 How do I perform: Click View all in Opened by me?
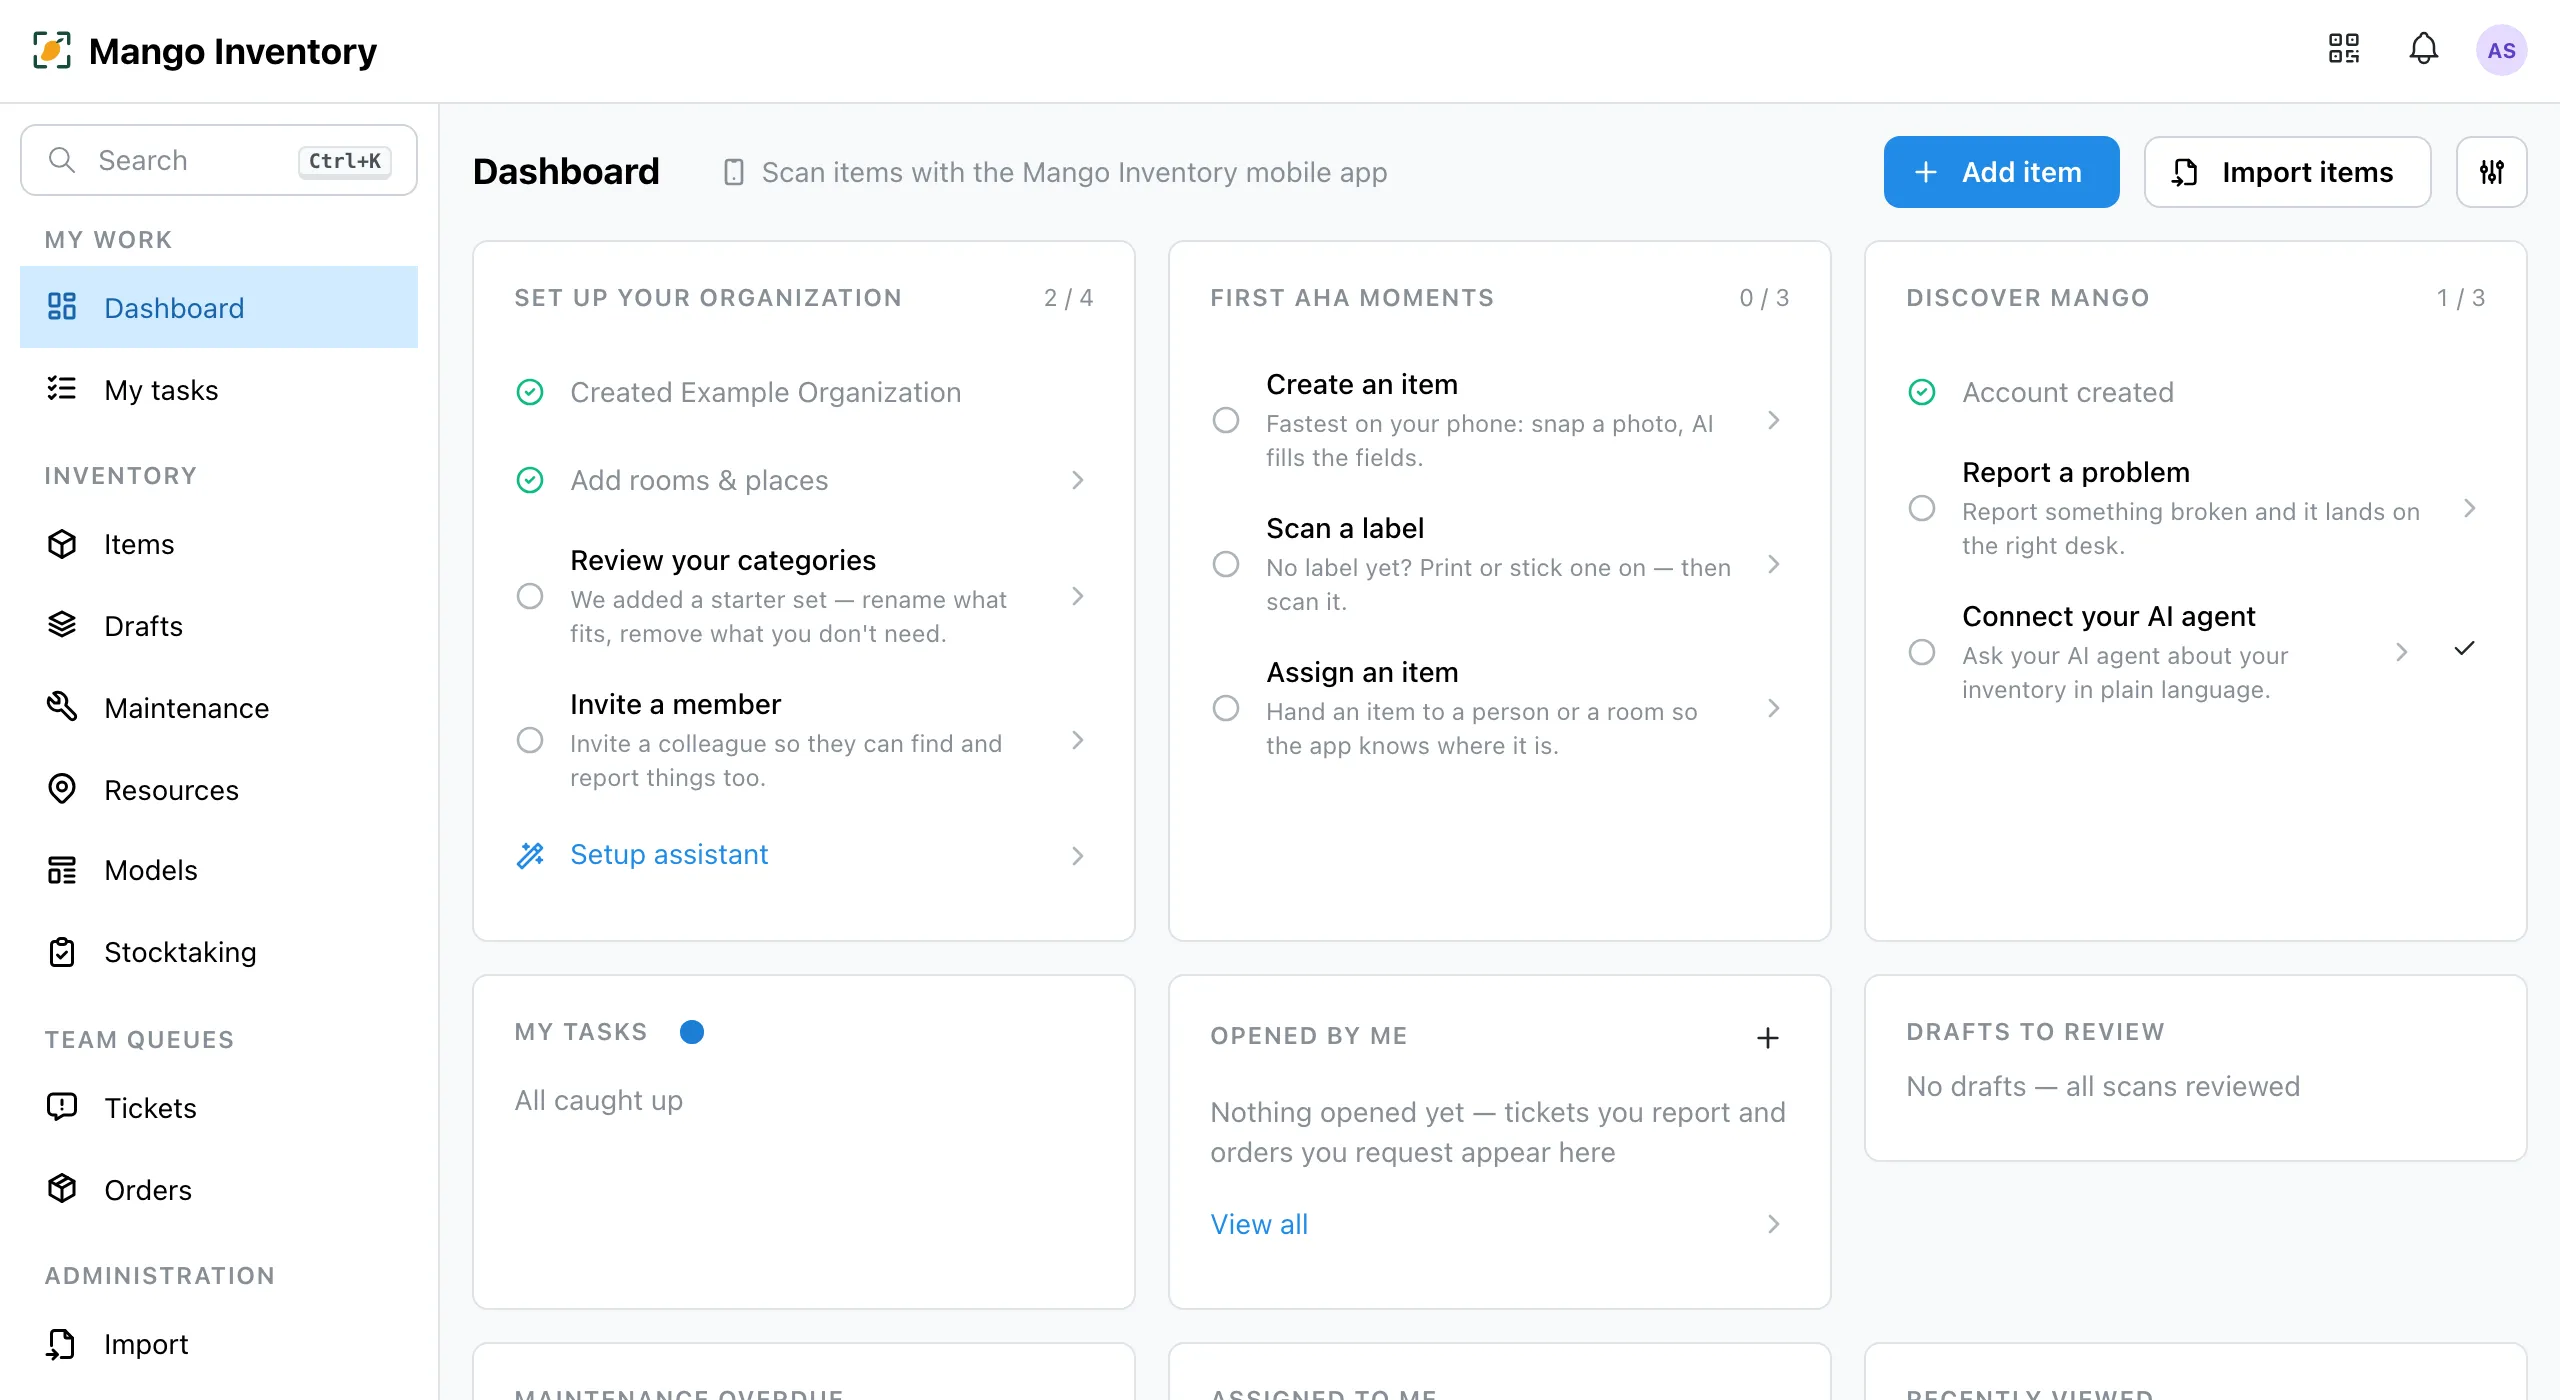pyautogui.click(x=1259, y=1224)
